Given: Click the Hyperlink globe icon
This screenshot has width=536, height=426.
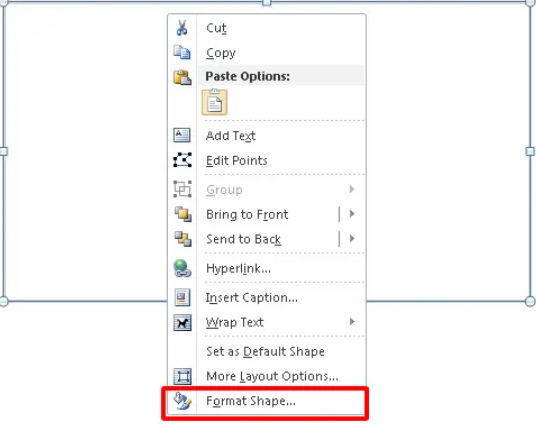Looking at the screenshot, I should pos(182,268).
